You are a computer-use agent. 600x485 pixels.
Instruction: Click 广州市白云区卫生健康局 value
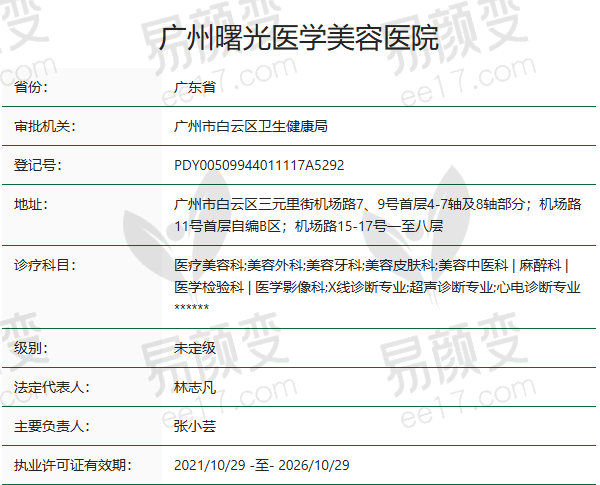(x=251, y=126)
